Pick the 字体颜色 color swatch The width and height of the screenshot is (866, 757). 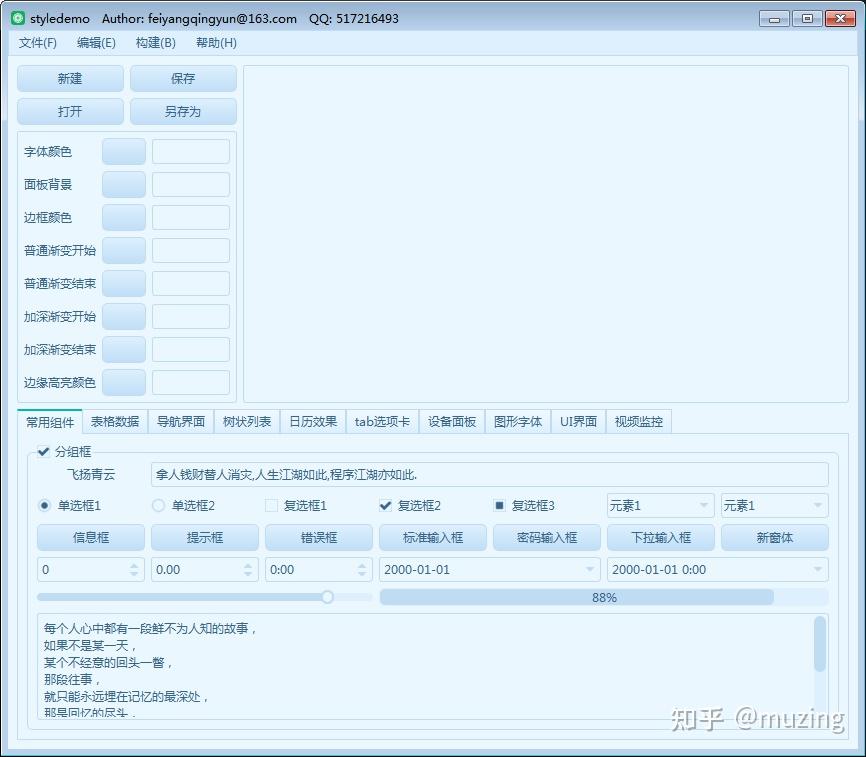click(123, 150)
